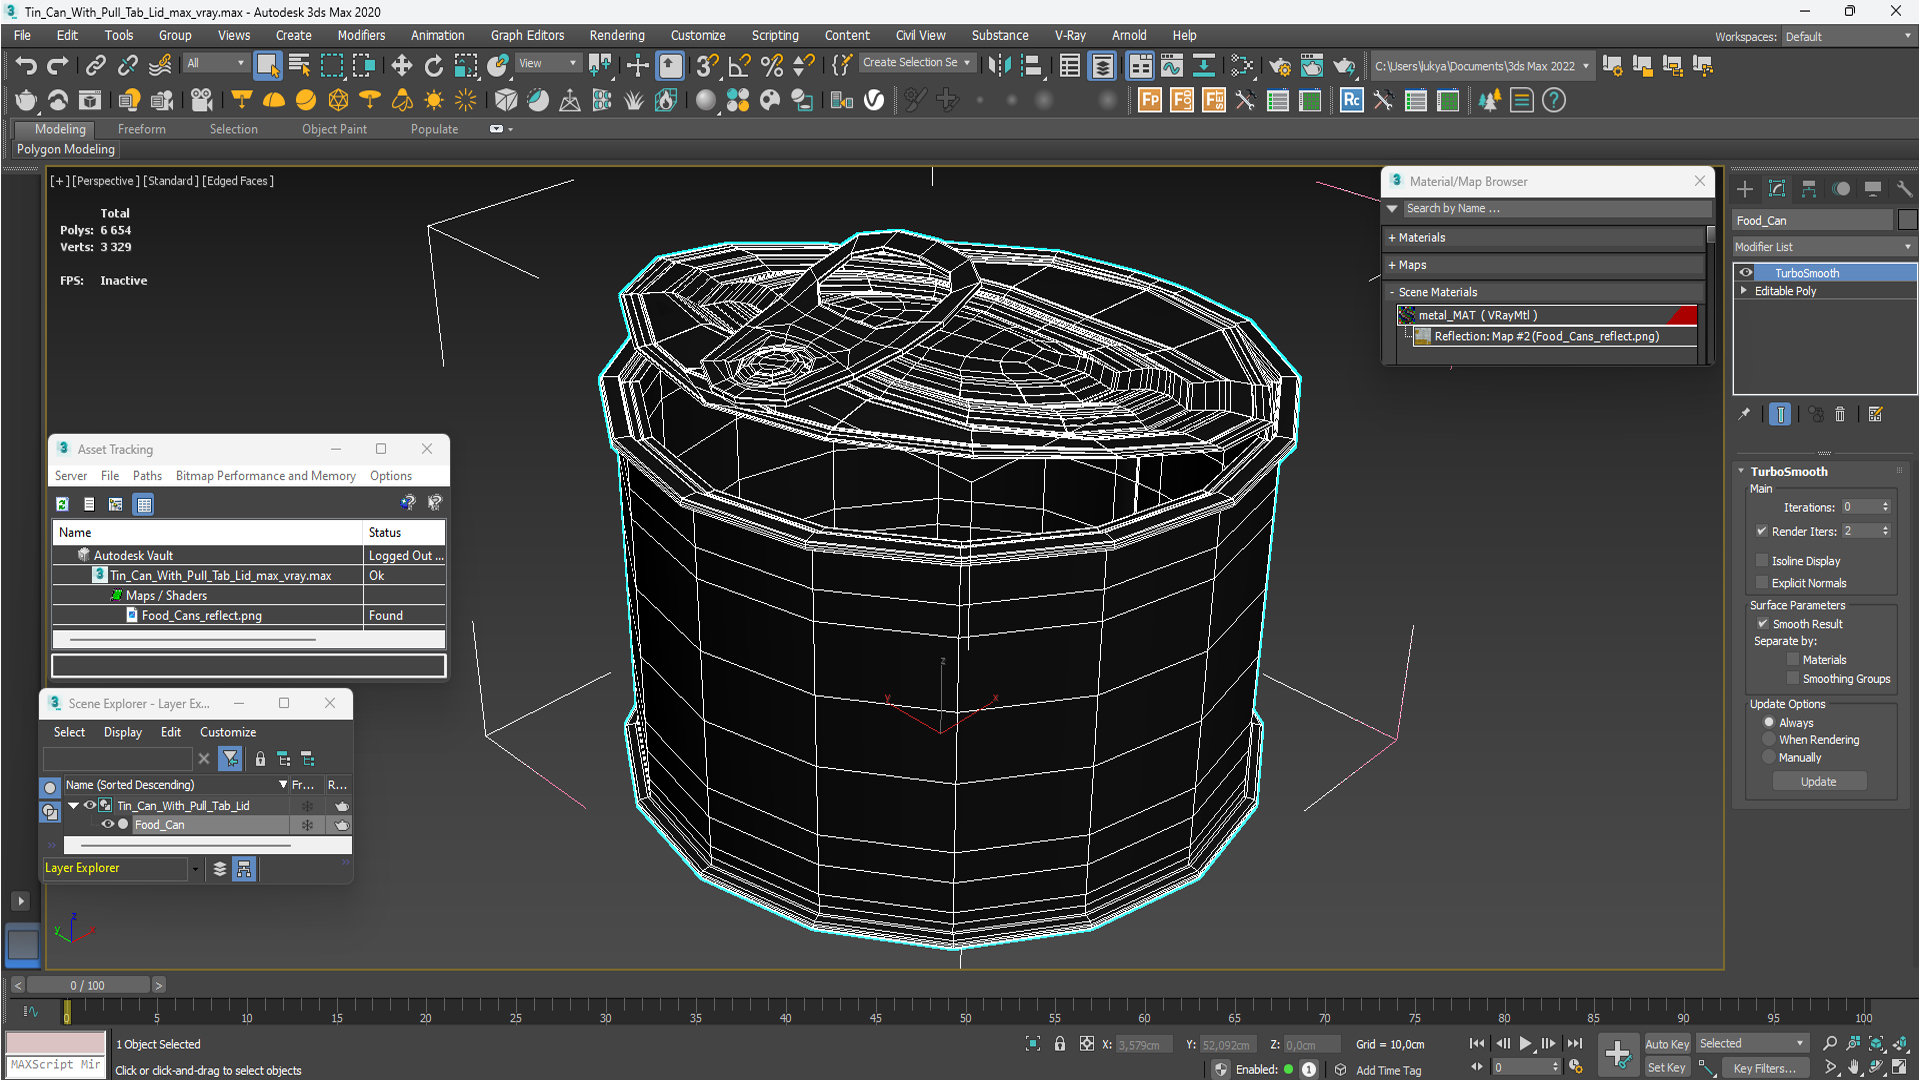Click the TurboSmooth Update button
The height and width of the screenshot is (1080, 1920).
[1818, 782]
